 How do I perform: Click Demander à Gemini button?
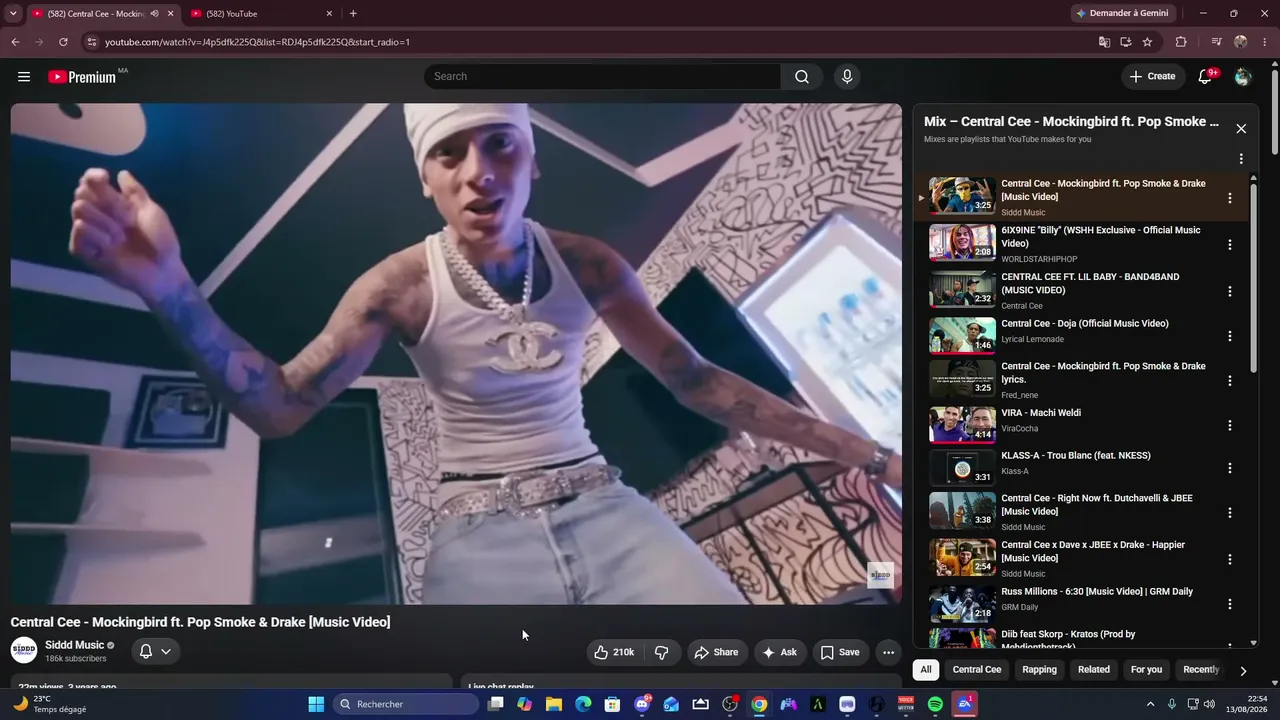click(1121, 14)
